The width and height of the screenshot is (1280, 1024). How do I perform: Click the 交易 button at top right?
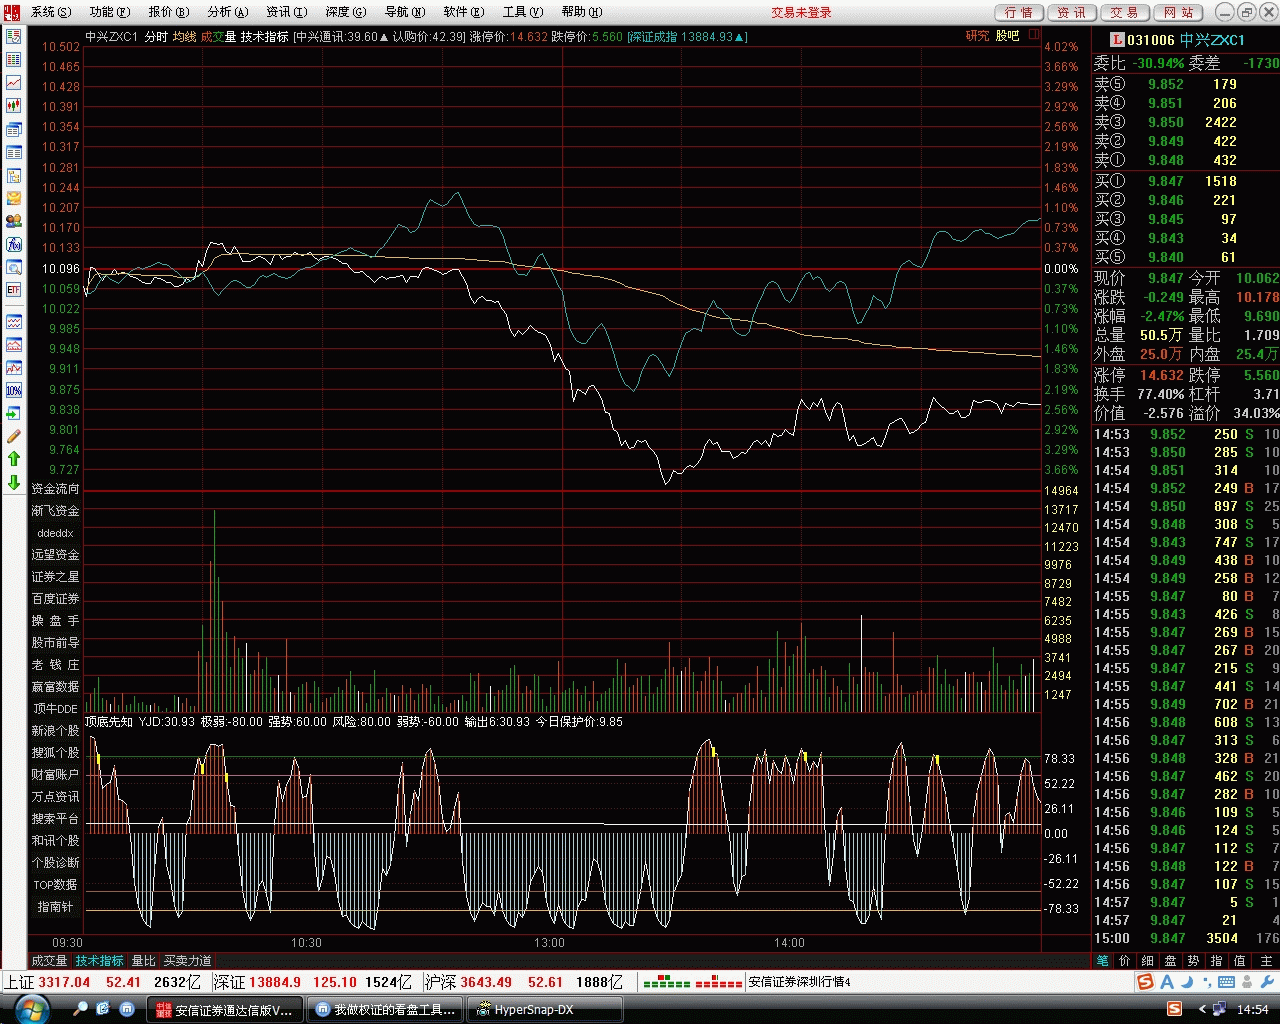point(1125,12)
